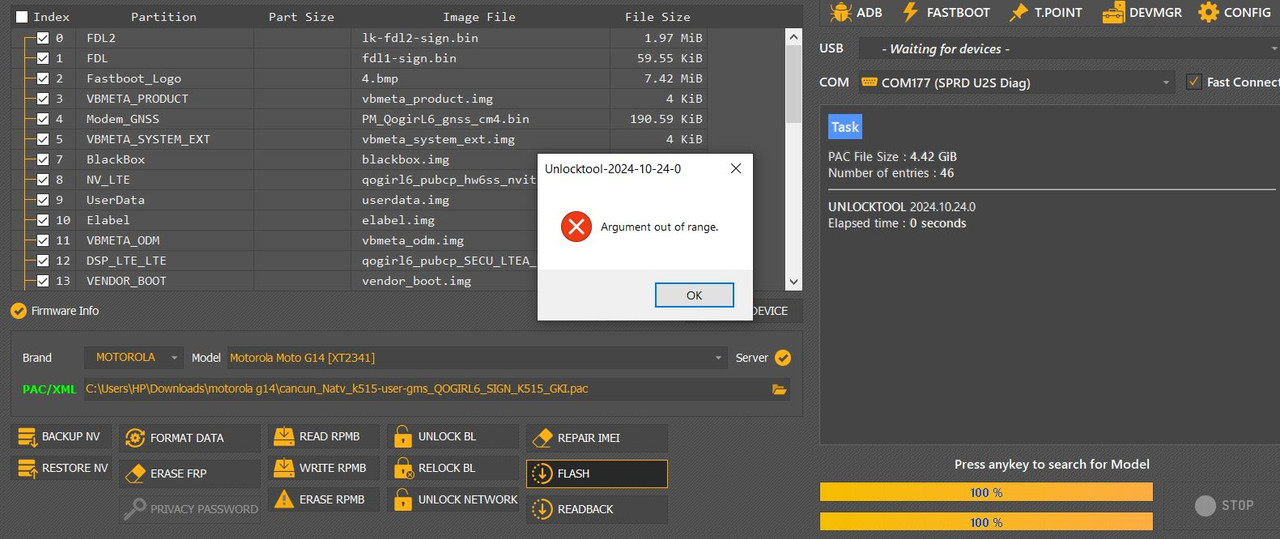Click the FORMAT DATA button
1280x539 pixels.
[x=190, y=438]
